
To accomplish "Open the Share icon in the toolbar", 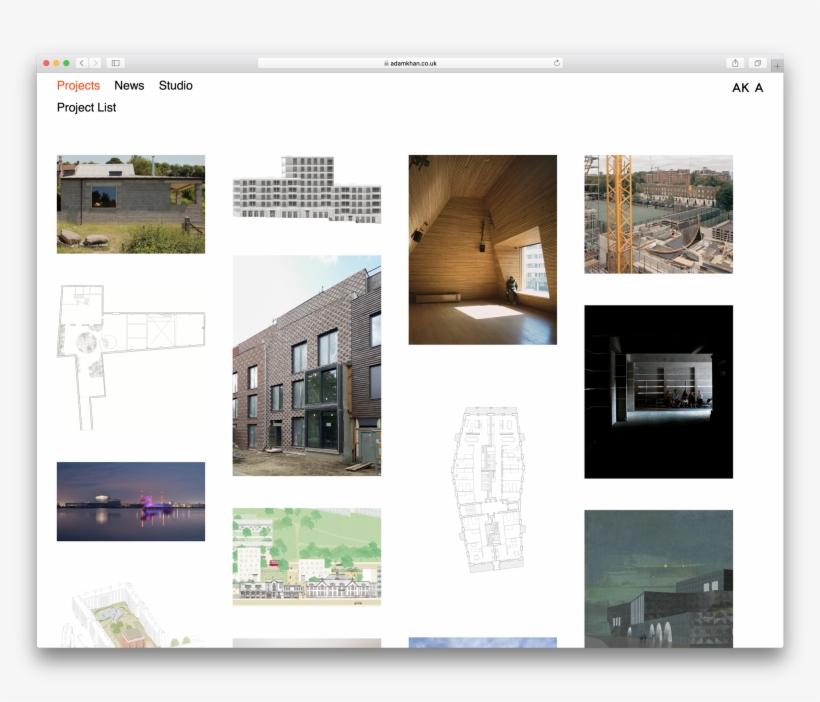I will pos(736,63).
